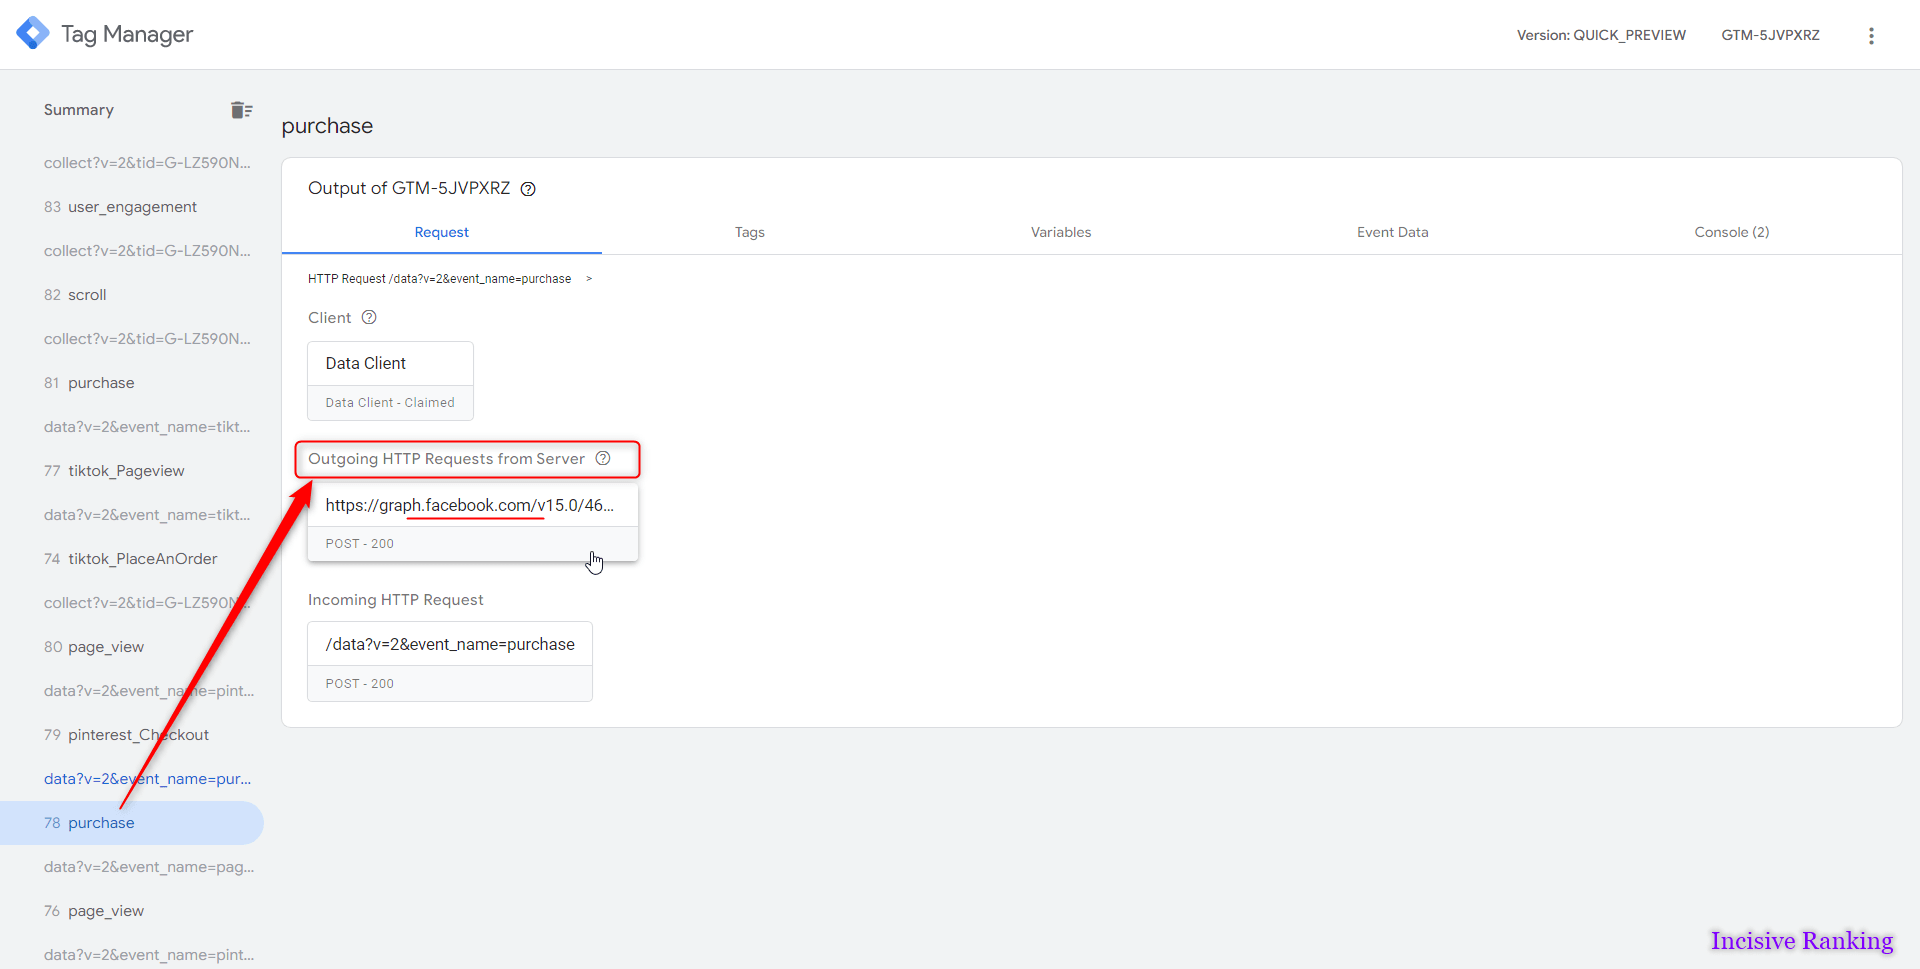Image resolution: width=1920 pixels, height=969 pixels.
Task: Select Summary in the left sidebar
Action: [x=79, y=110]
